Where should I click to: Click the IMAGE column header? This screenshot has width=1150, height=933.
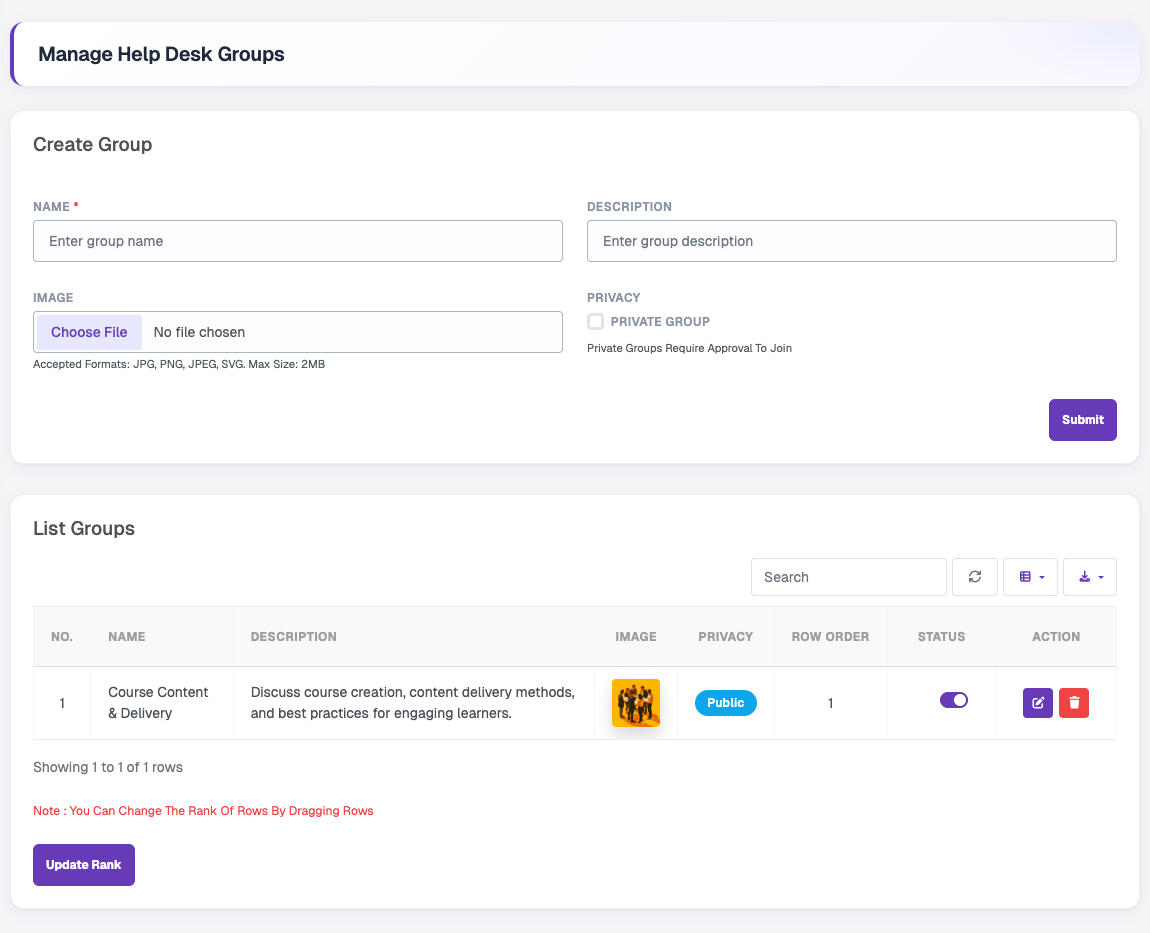(x=636, y=637)
